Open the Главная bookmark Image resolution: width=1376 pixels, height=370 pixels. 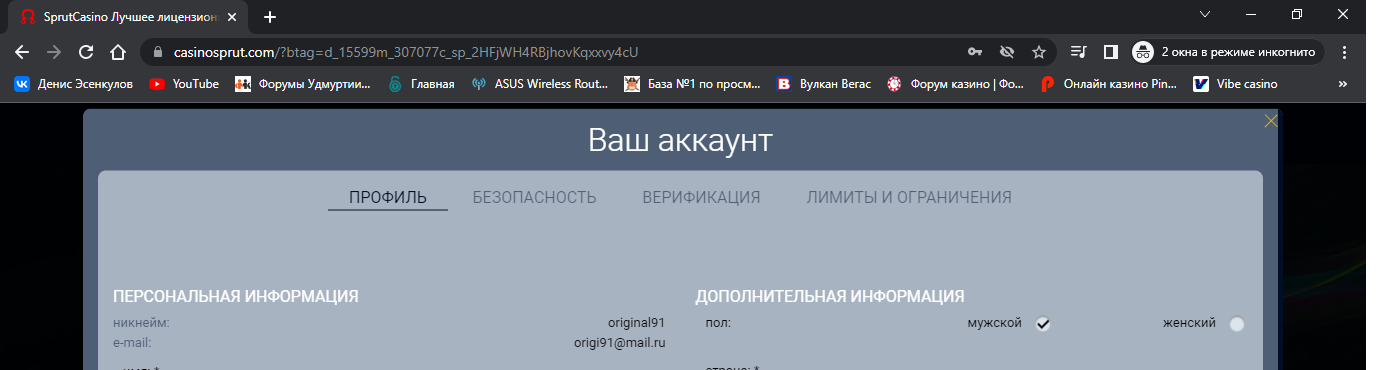(421, 84)
